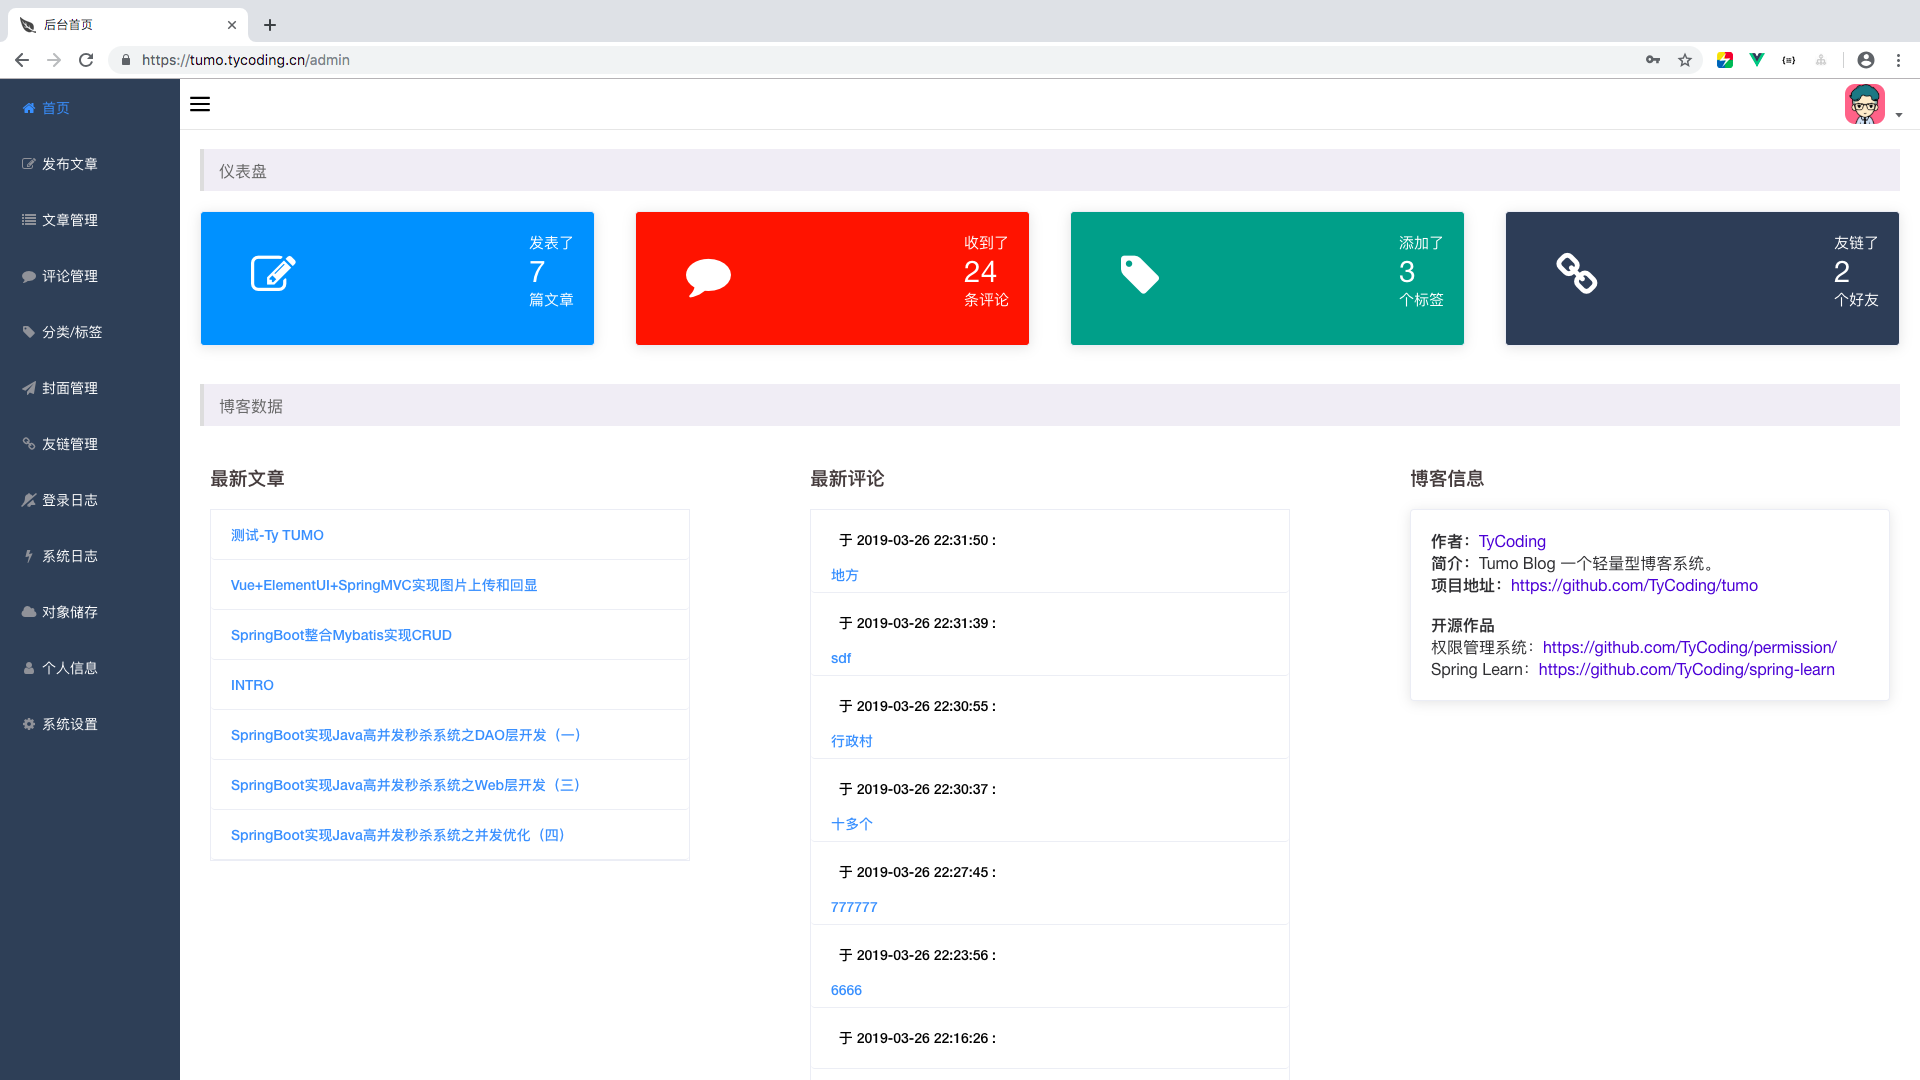Viewport: 1920px width, 1080px height.
Task: Bookmark this page with star icon
Action: click(x=1685, y=60)
